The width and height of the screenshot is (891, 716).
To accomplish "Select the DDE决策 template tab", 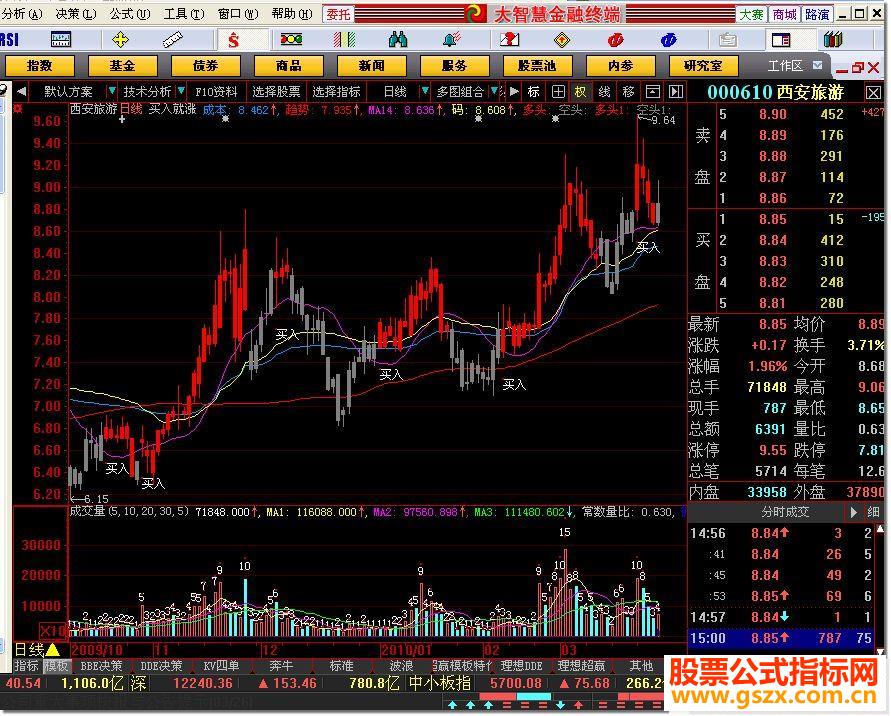I will click(x=161, y=665).
